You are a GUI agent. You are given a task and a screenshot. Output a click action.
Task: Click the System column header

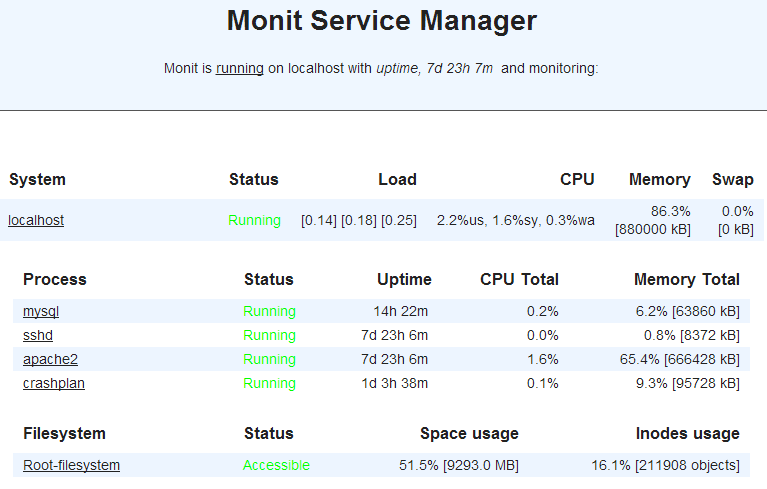click(37, 179)
